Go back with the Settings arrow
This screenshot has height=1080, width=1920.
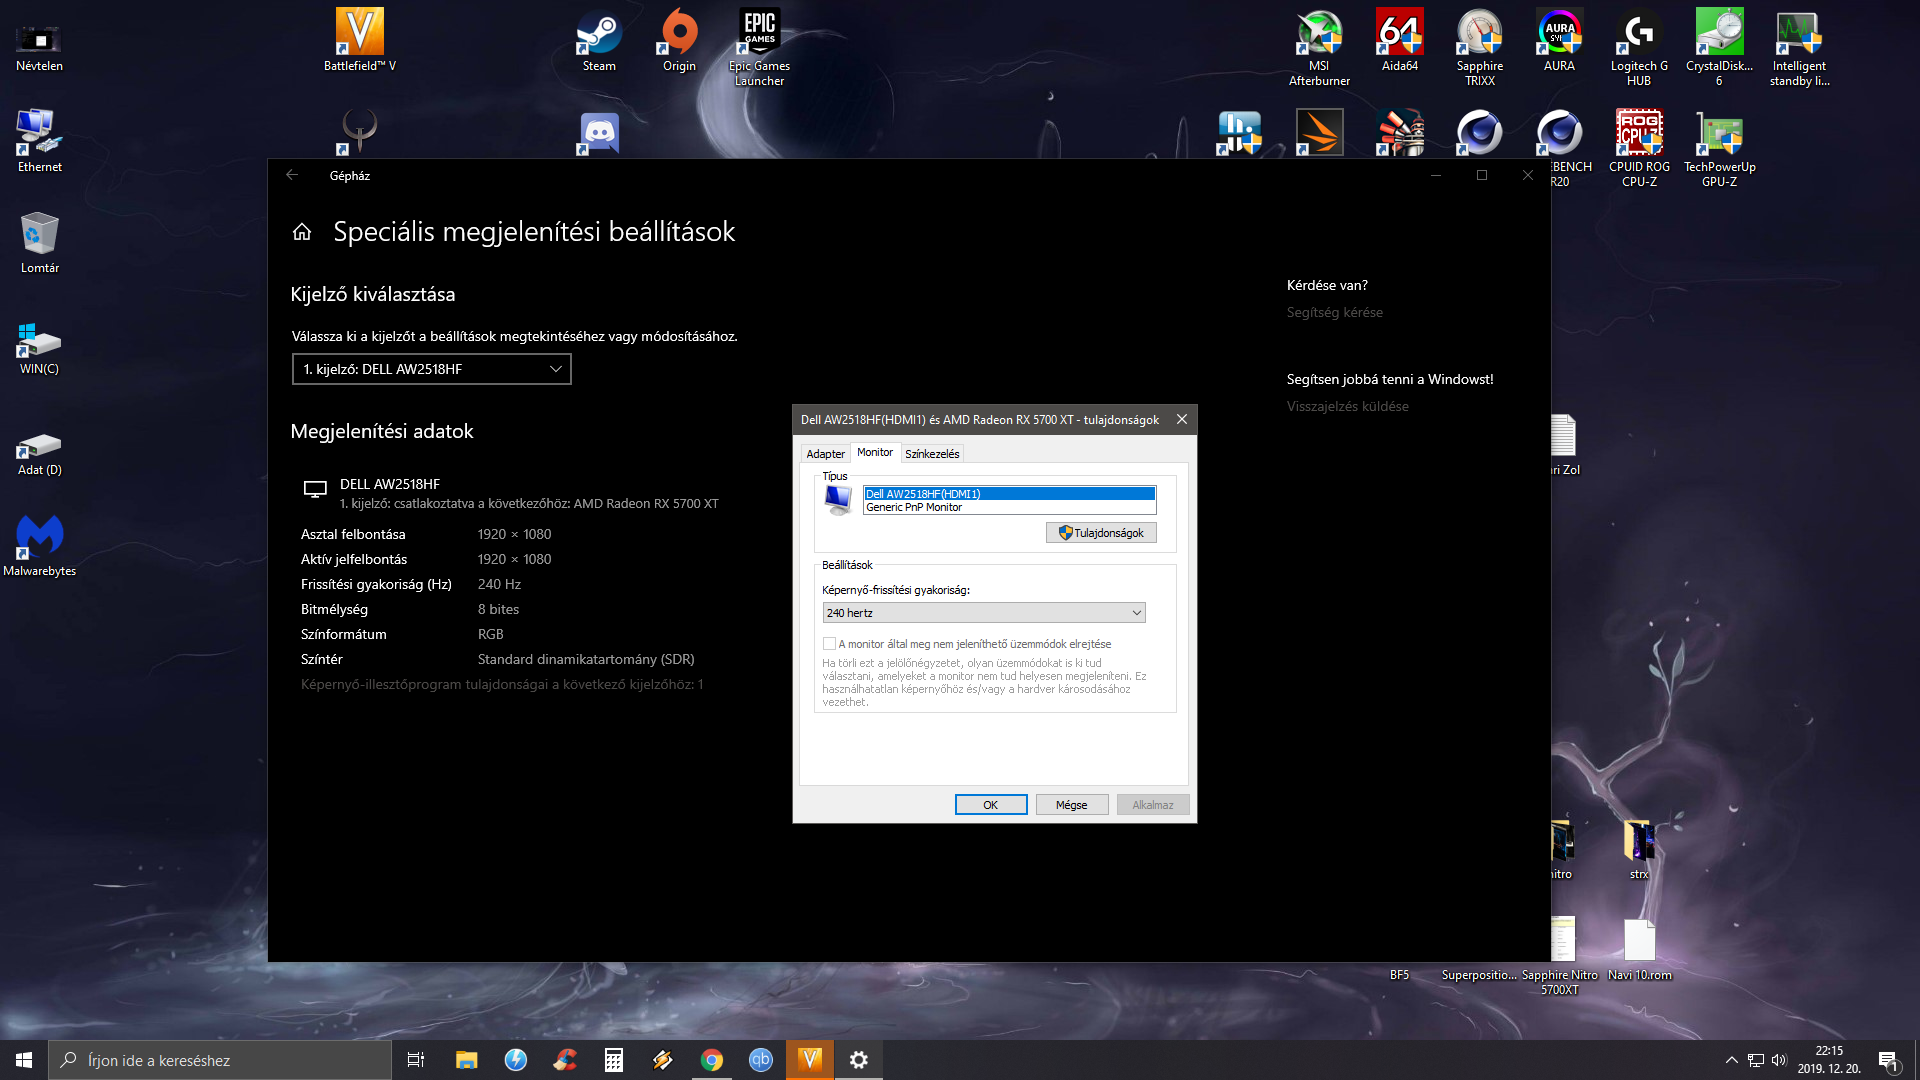292,175
